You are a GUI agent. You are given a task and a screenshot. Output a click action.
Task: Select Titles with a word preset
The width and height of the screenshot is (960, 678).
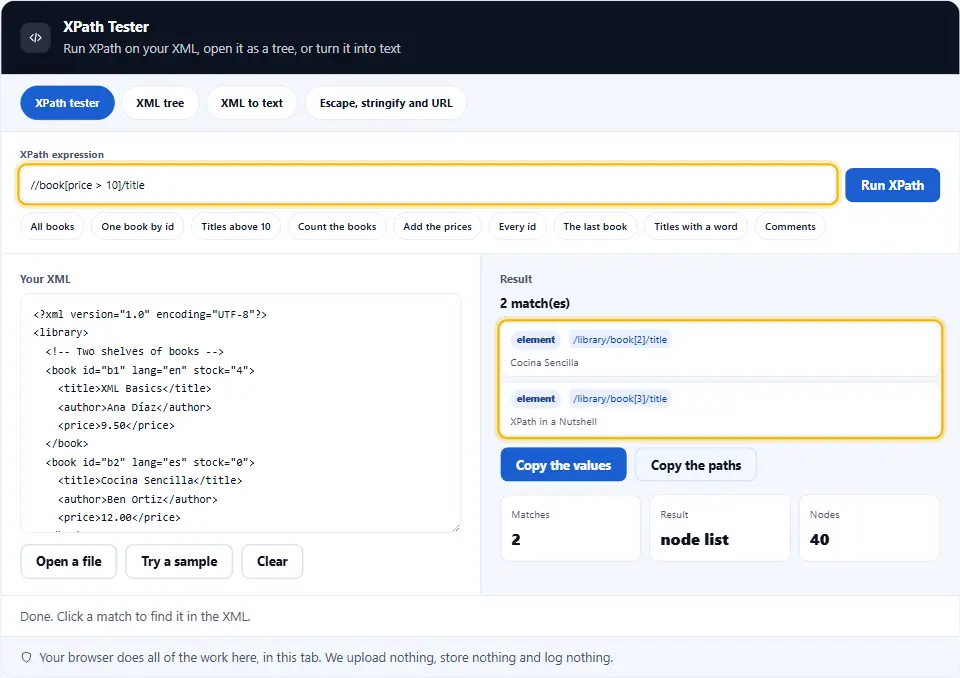point(696,227)
